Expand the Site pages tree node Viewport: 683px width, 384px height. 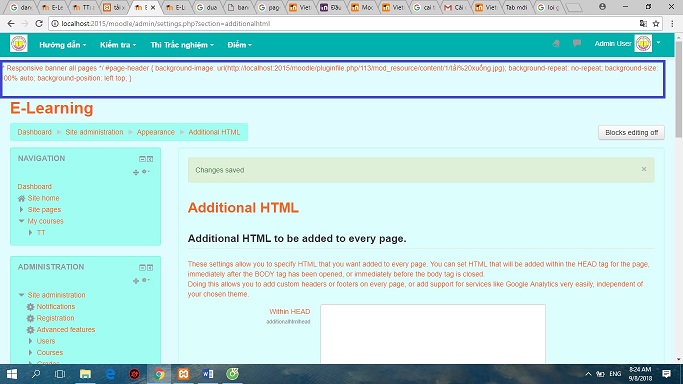(x=21, y=209)
